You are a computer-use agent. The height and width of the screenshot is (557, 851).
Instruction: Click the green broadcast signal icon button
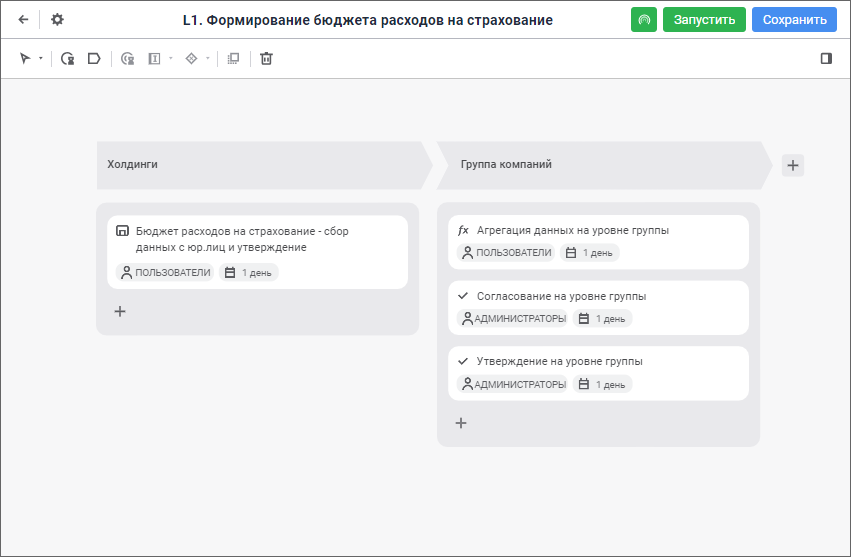(x=644, y=20)
